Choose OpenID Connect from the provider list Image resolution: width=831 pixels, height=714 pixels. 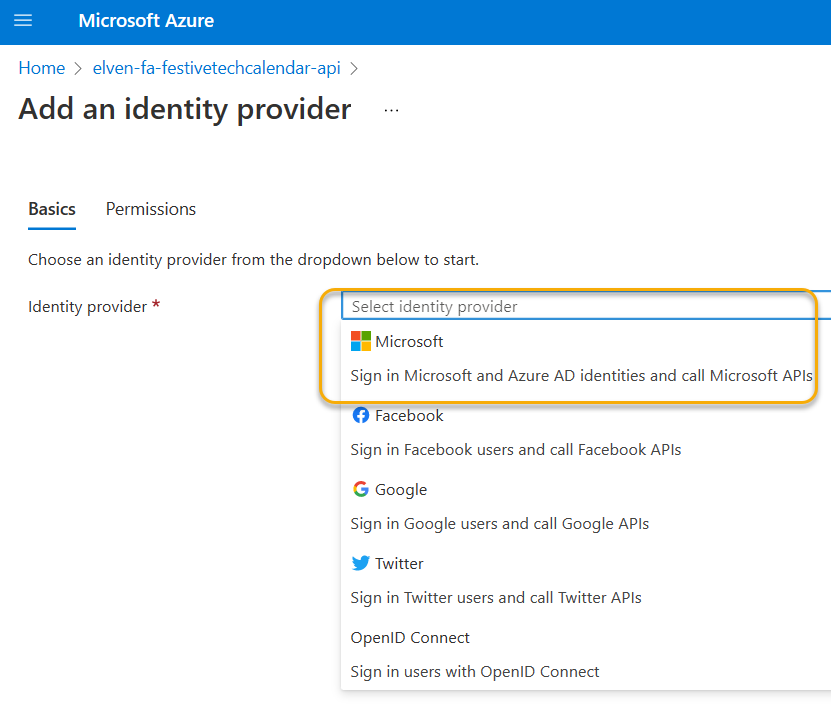click(x=410, y=638)
